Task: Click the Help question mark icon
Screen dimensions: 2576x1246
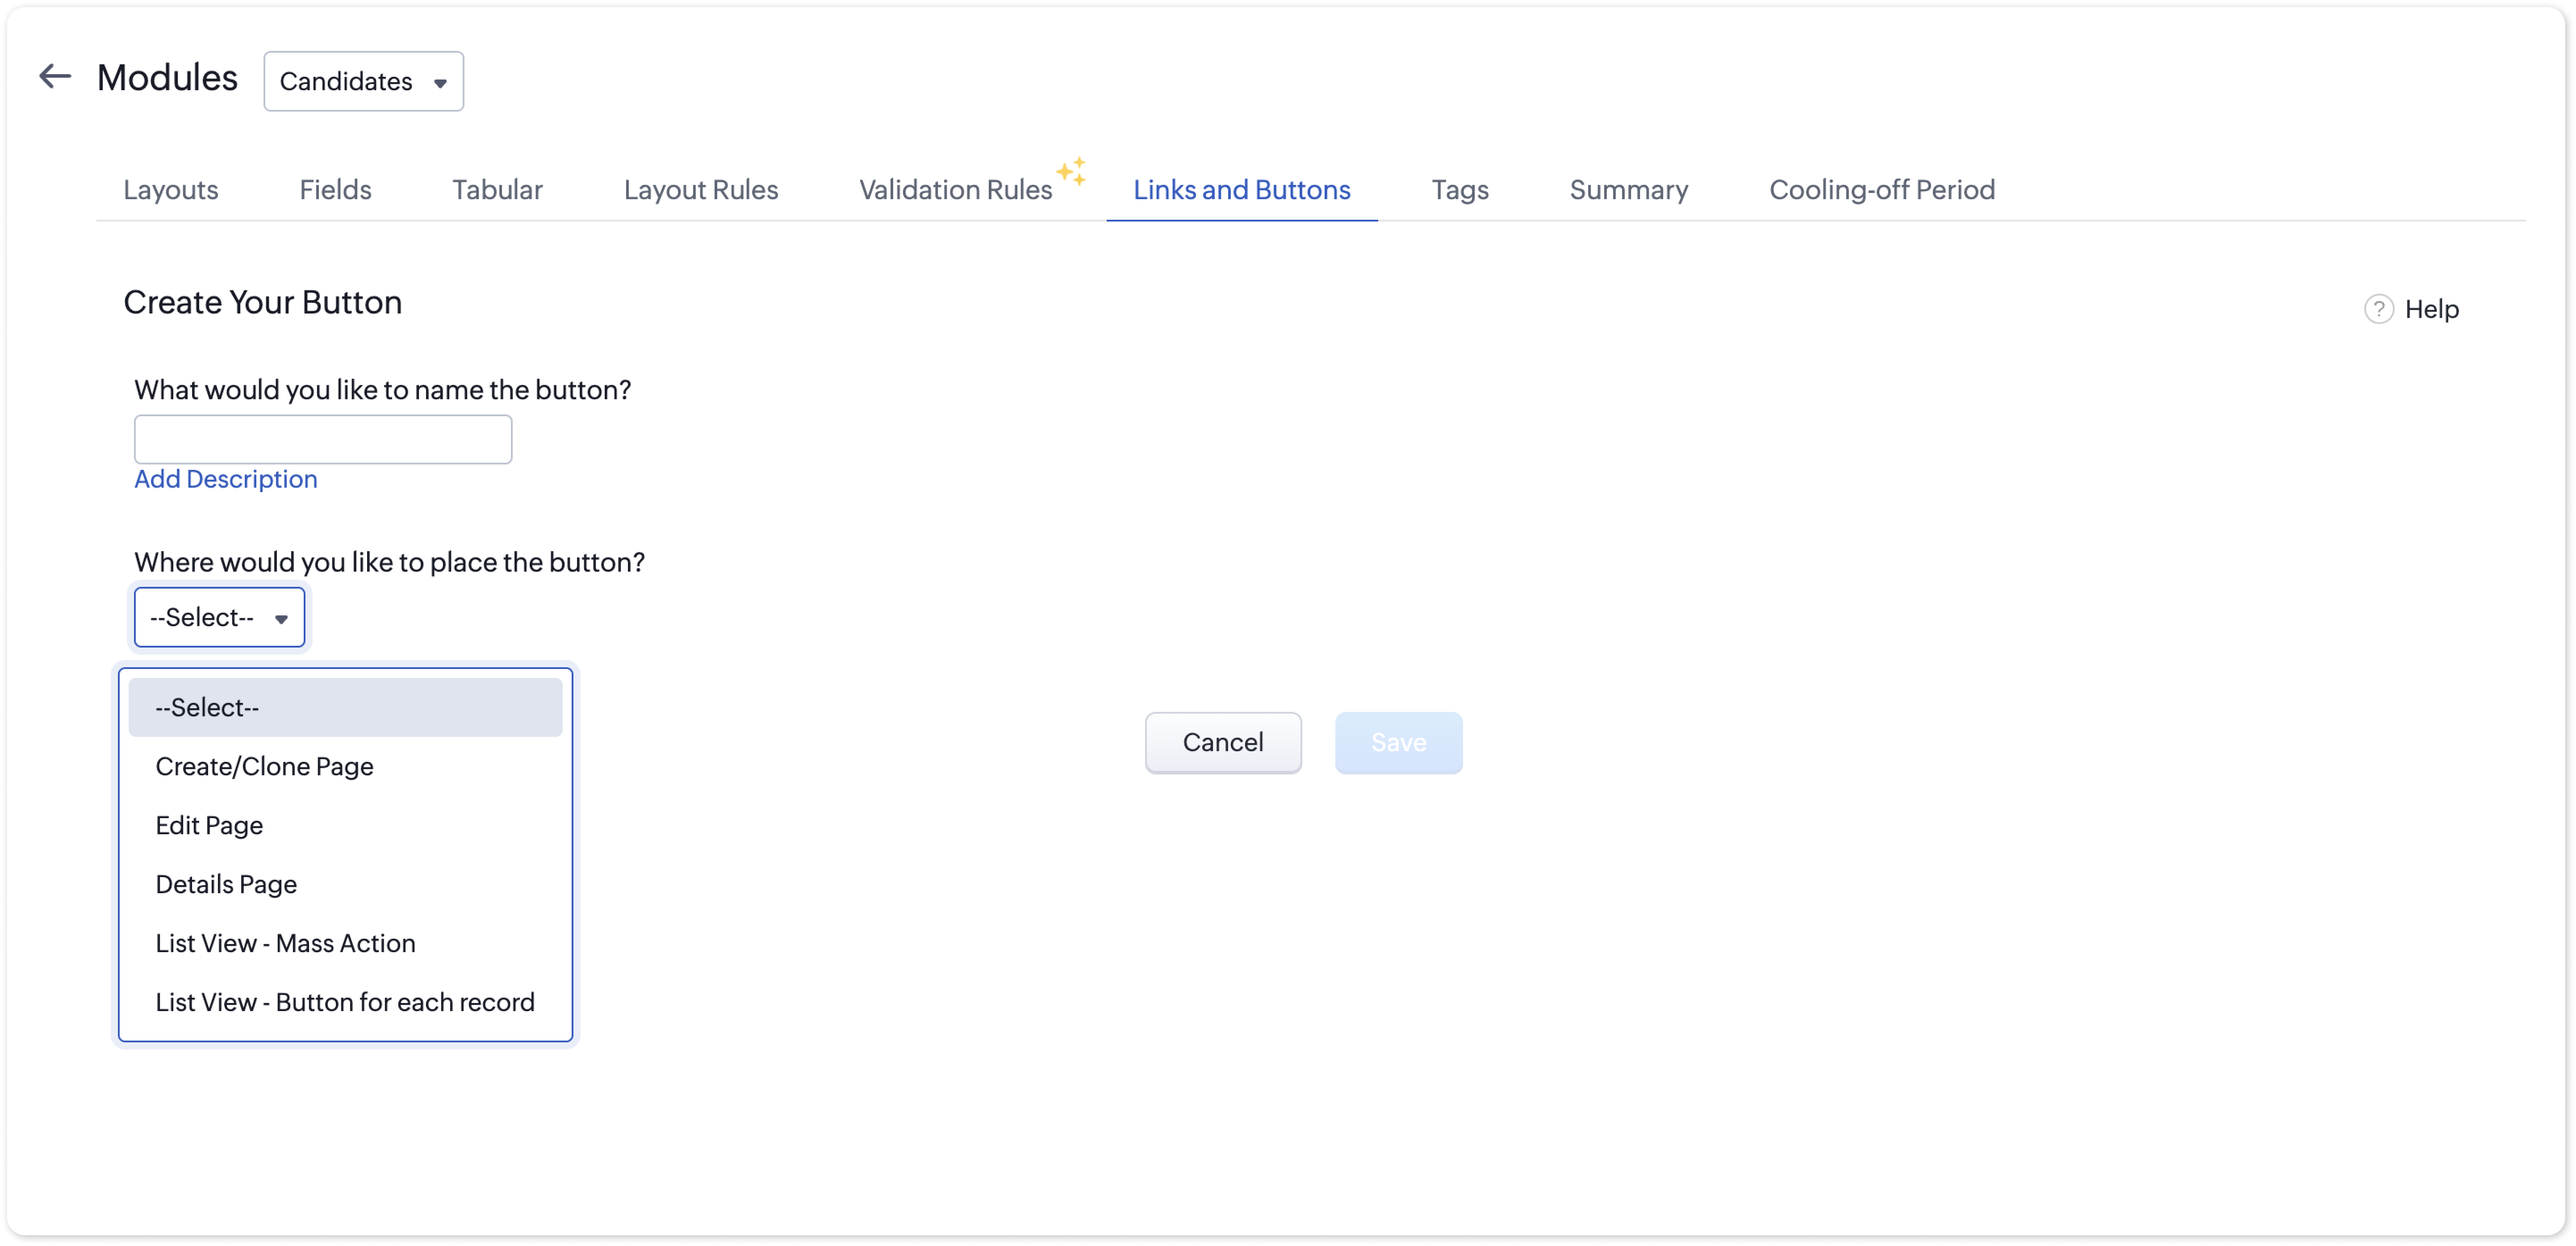Action: (x=2378, y=309)
